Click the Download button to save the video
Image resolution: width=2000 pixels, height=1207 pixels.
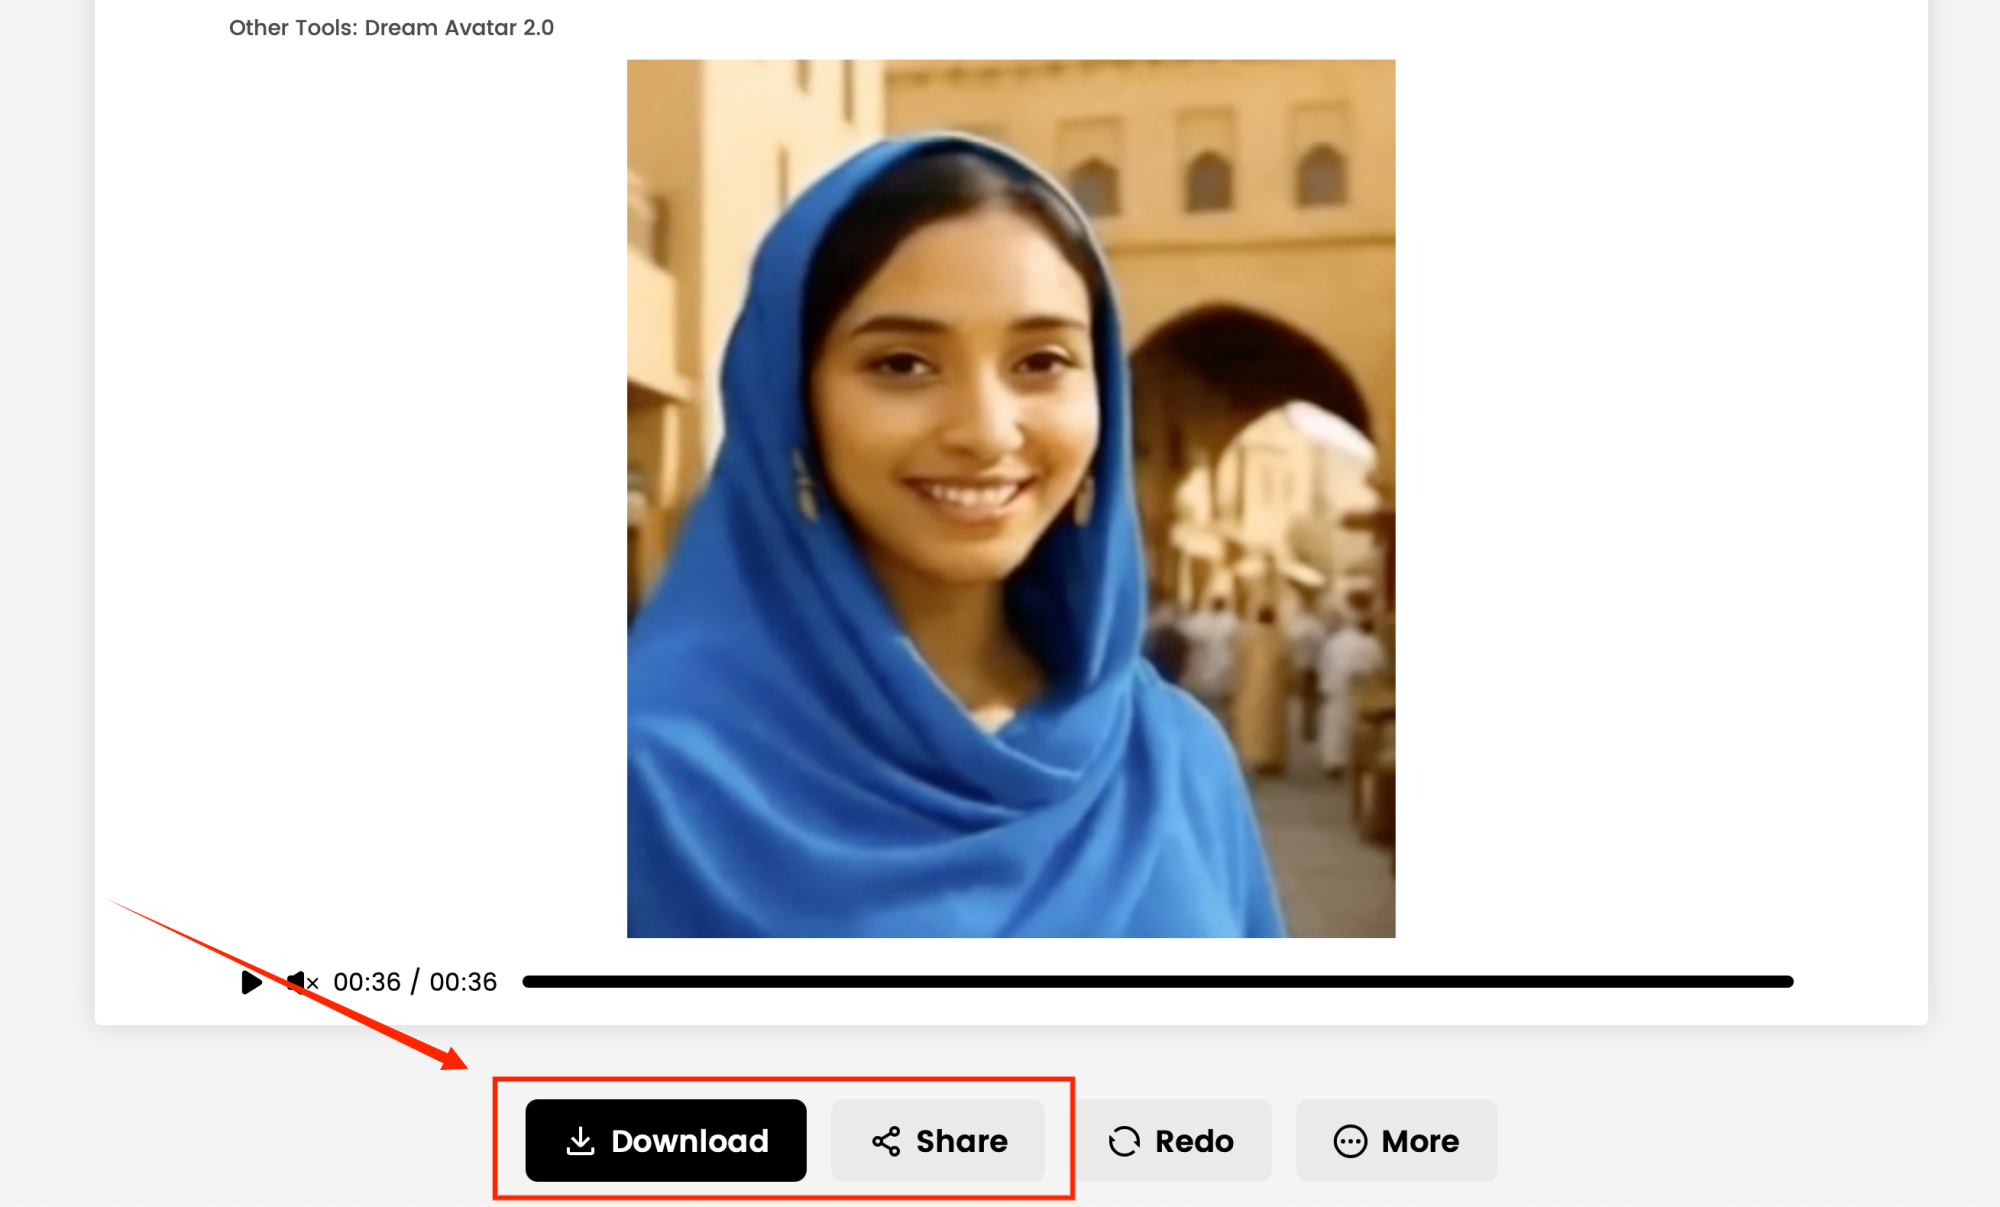(x=665, y=1141)
